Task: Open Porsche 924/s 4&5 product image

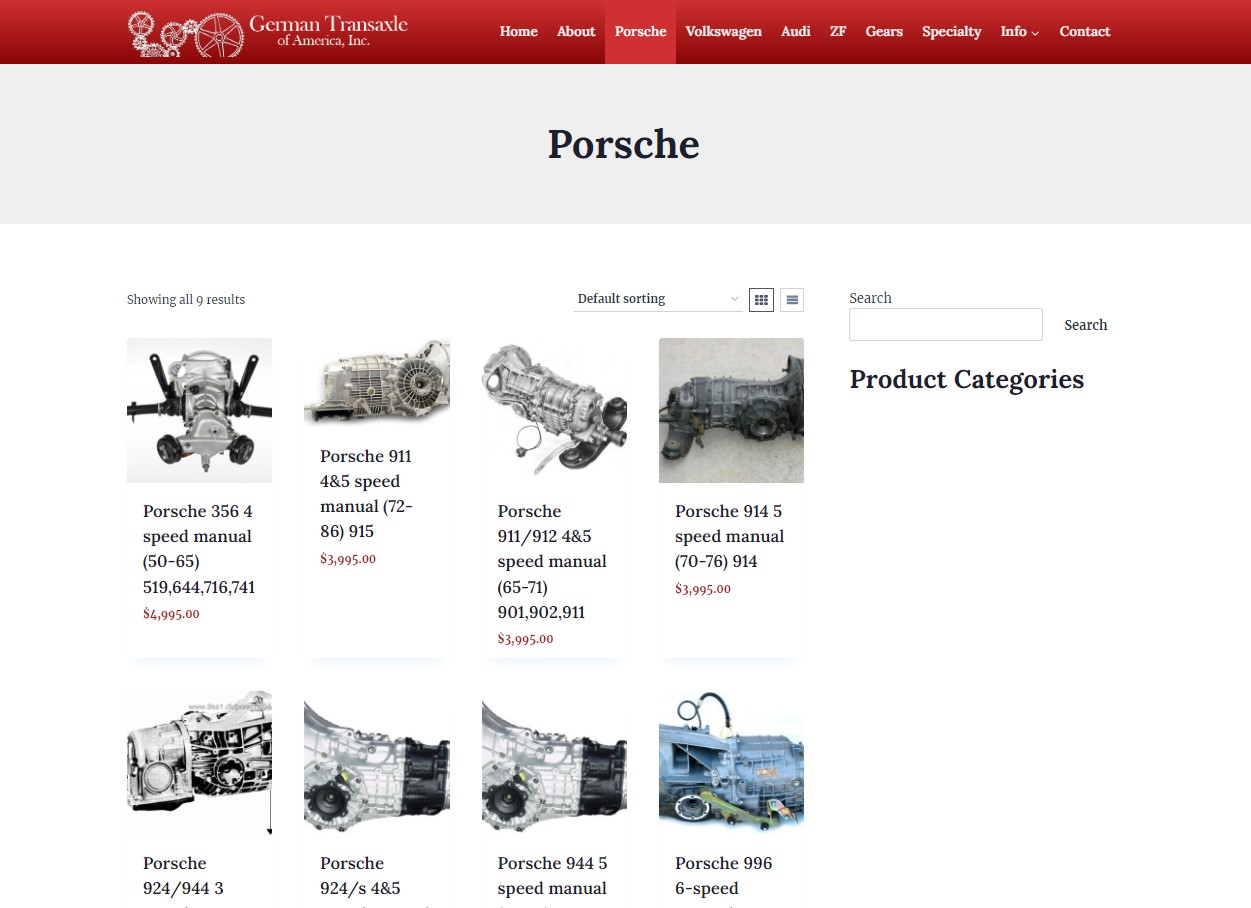Action: pos(377,762)
